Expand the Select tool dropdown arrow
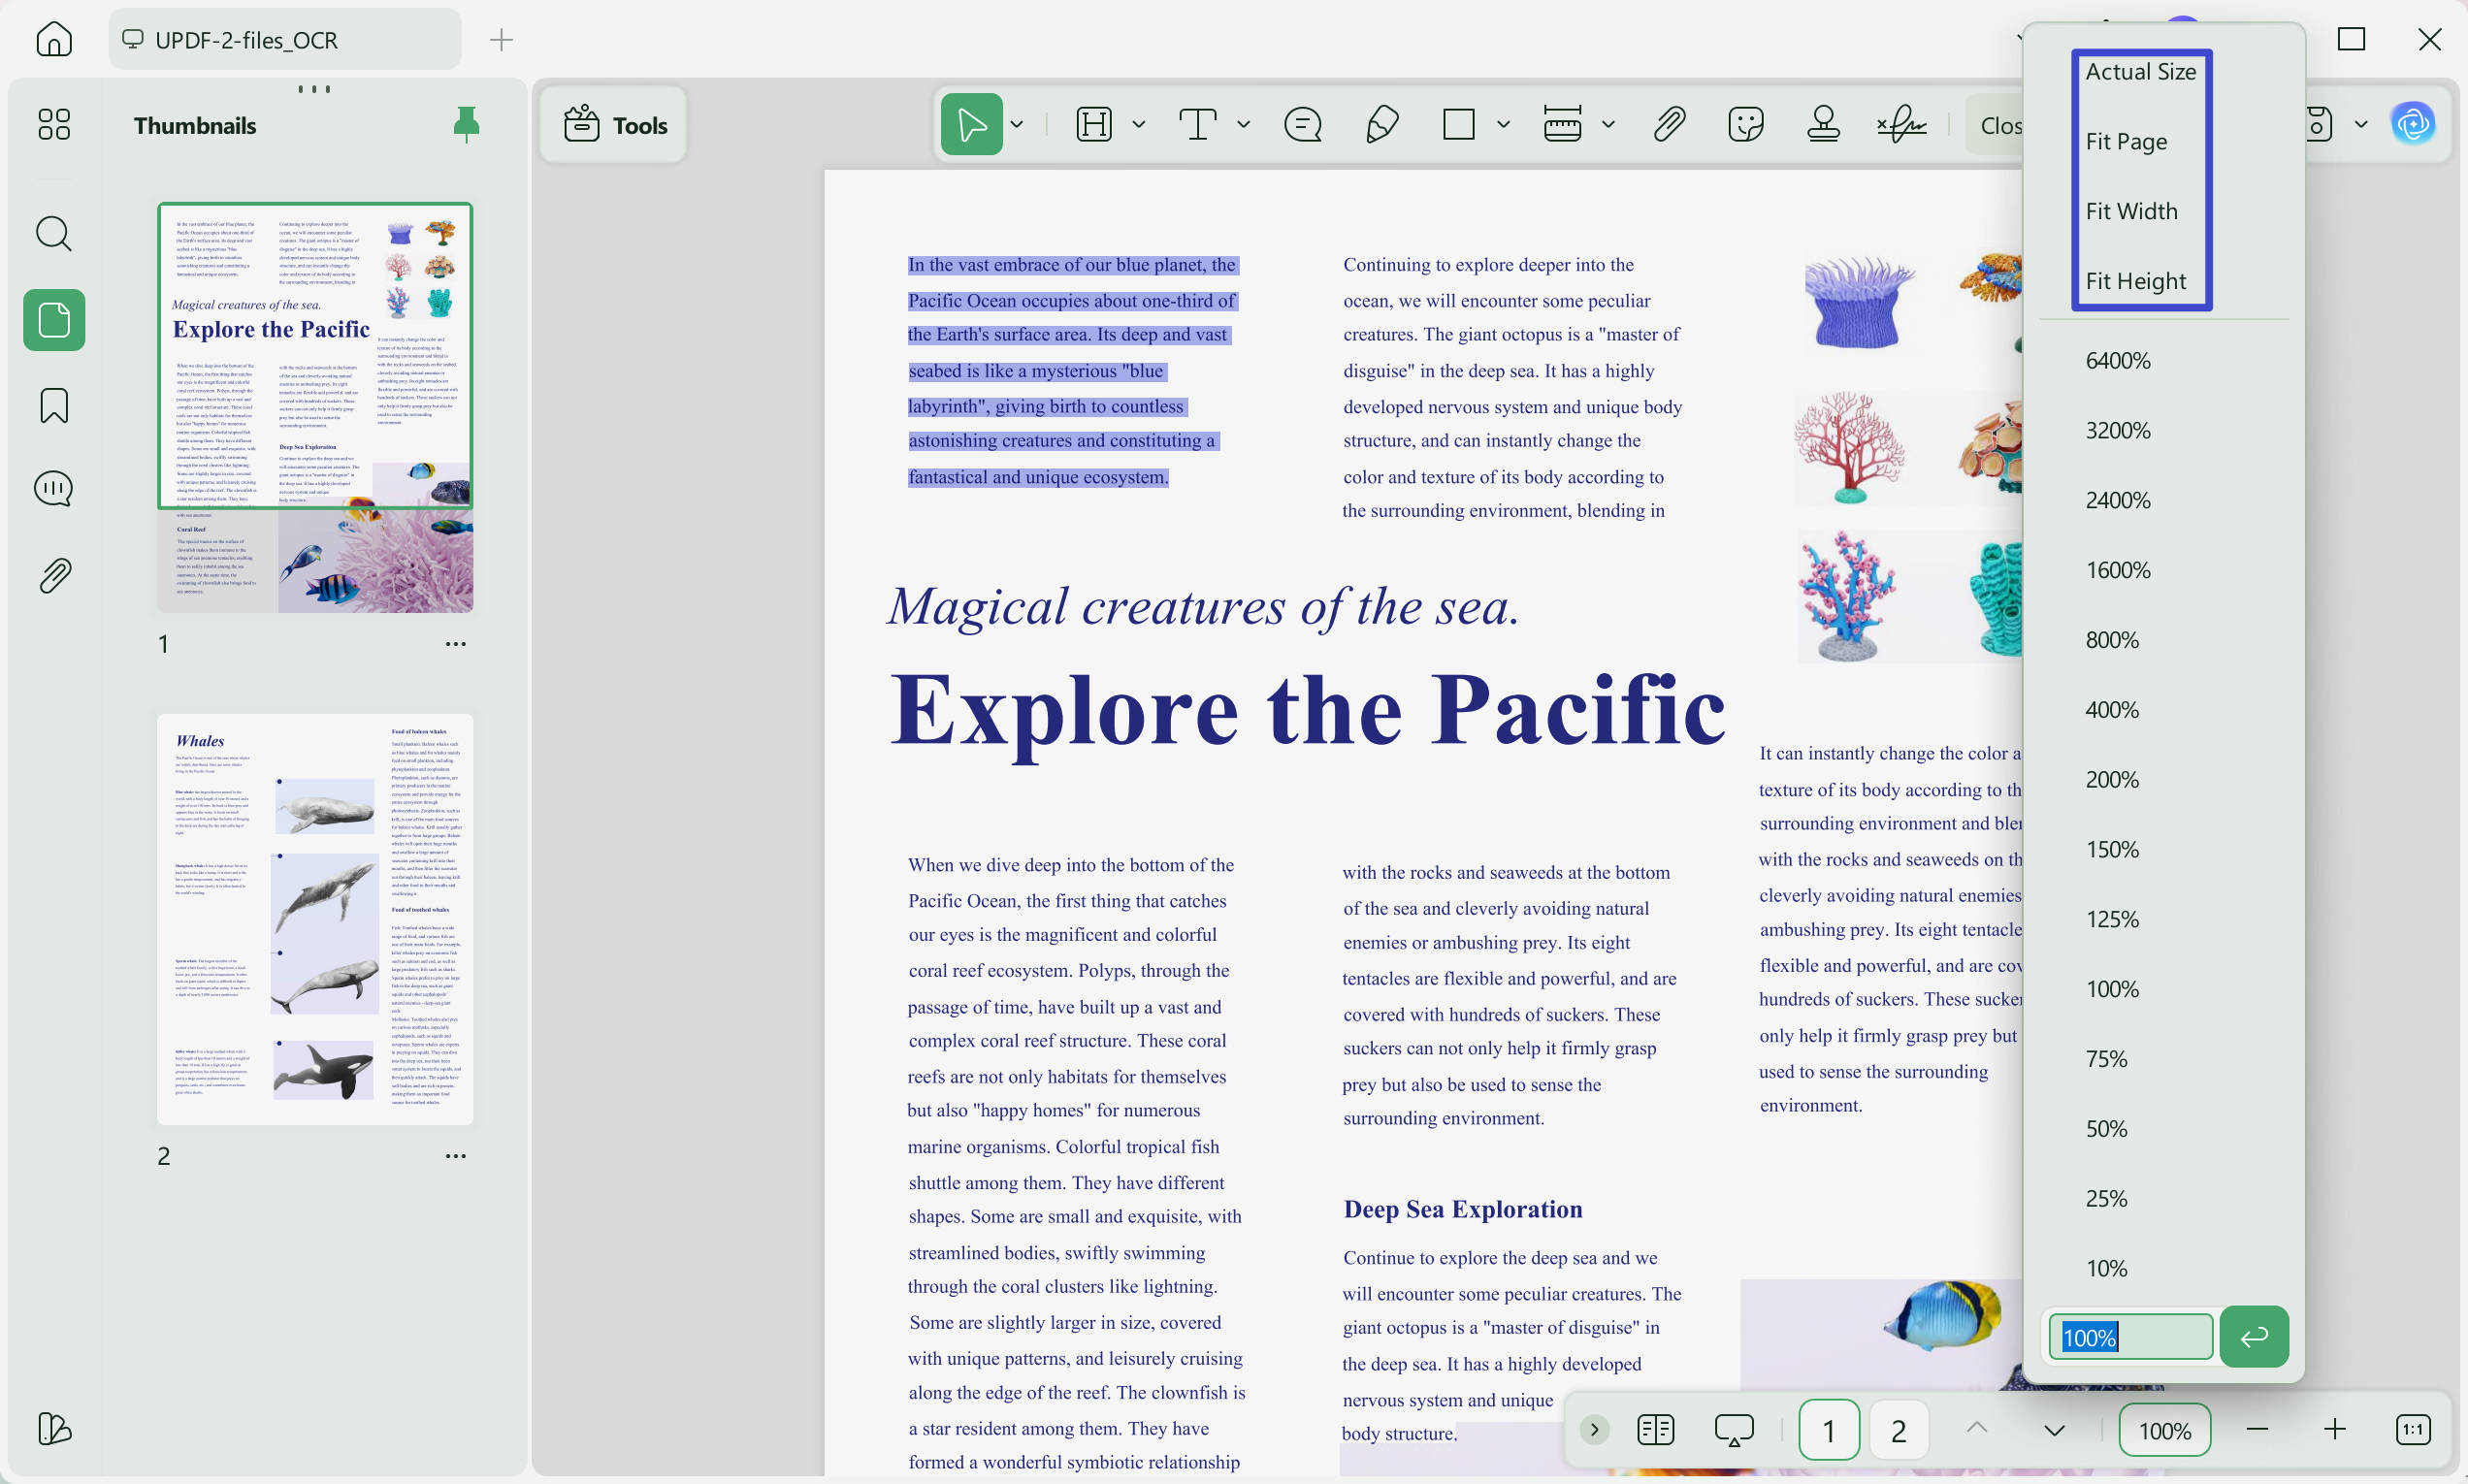The width and height of the screenshot is (2468, 1484). pos(1017,125)
